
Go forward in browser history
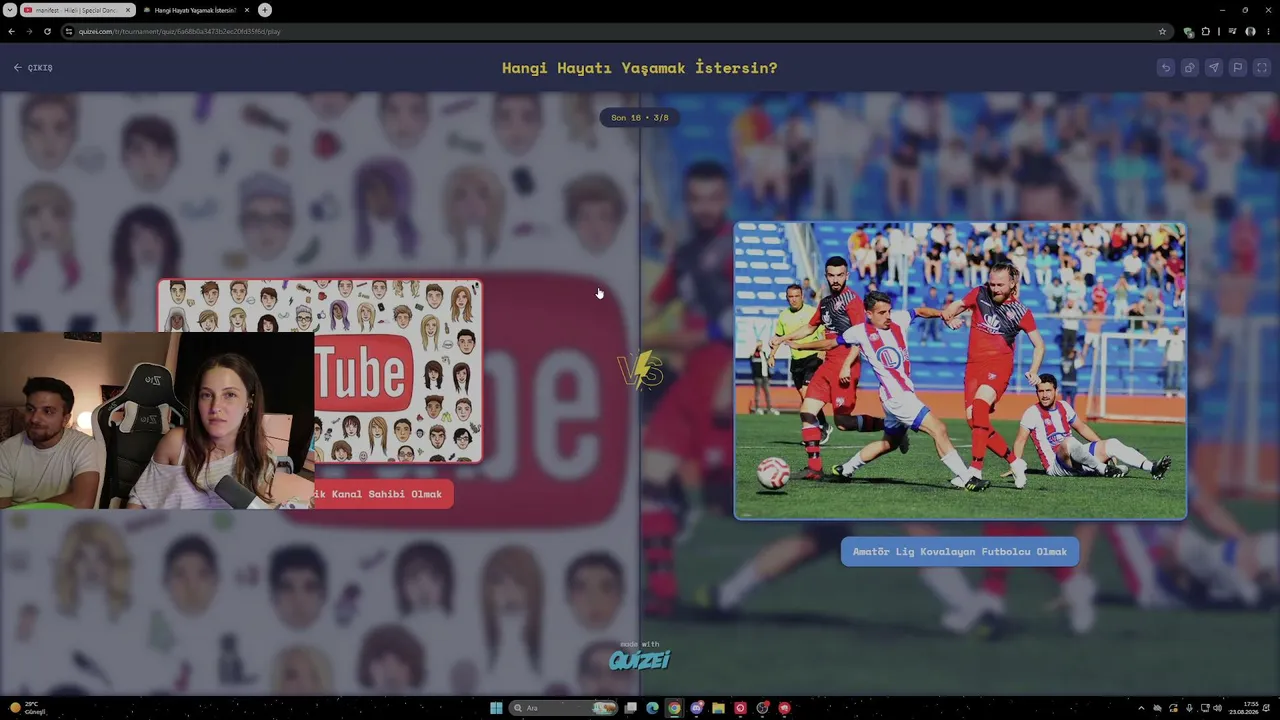coord(29,31)
